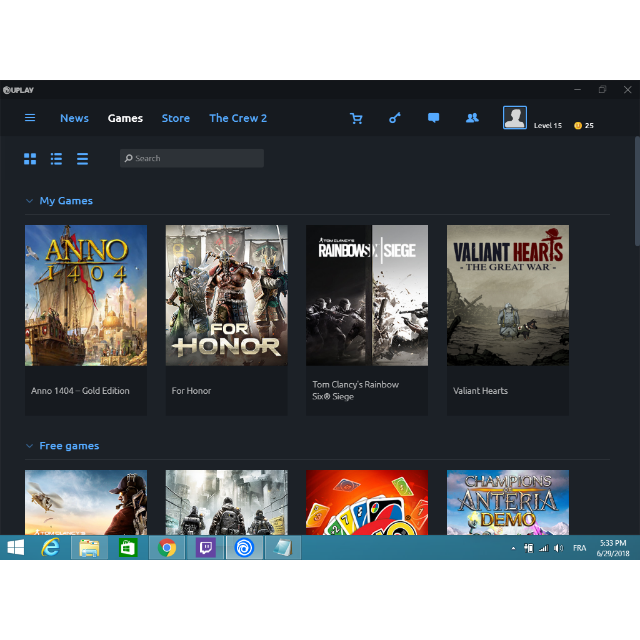640x640 pixels.
Task: Open Anno 1404 cover thumbnail
Action: click(x=86, y=295)
